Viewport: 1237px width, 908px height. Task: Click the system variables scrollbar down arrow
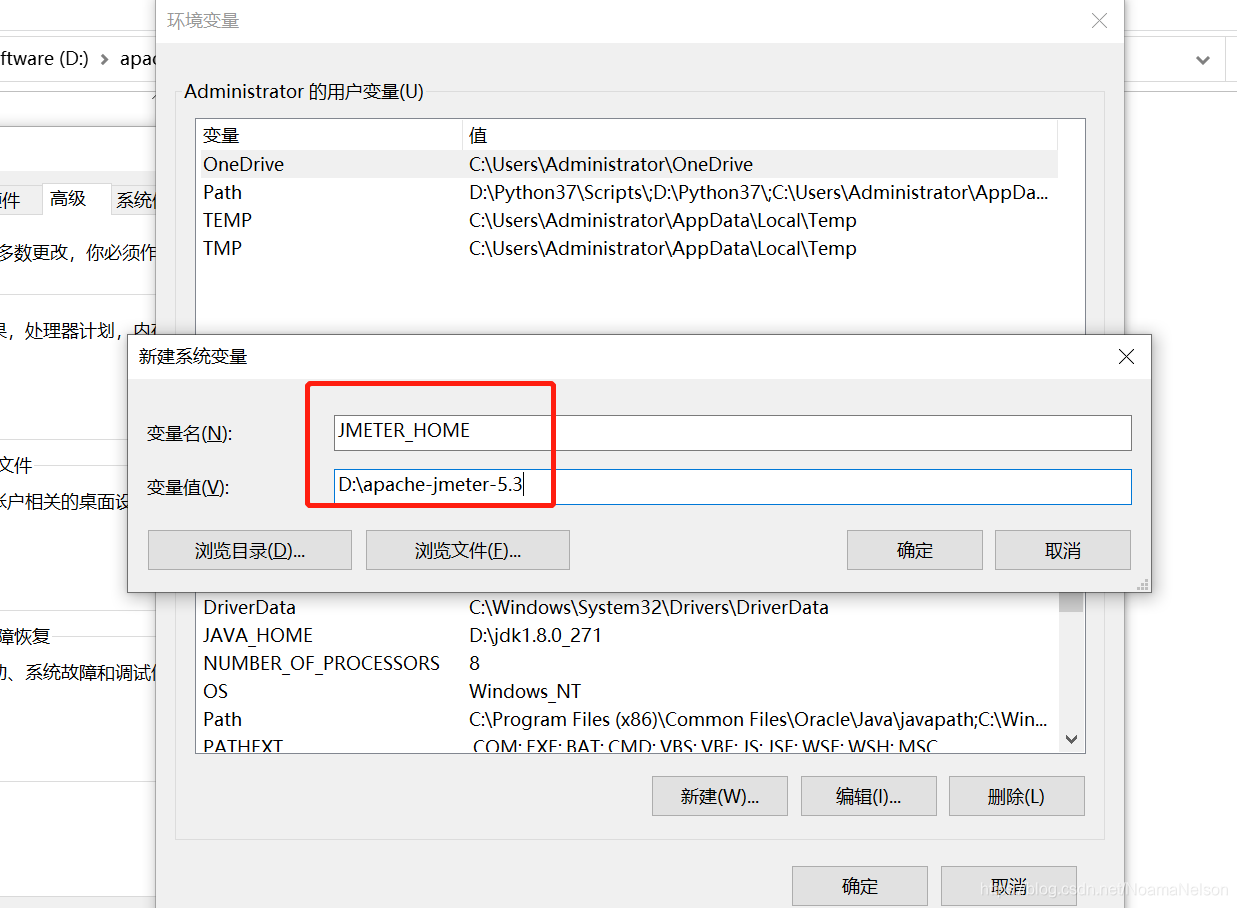point(1071,739)
